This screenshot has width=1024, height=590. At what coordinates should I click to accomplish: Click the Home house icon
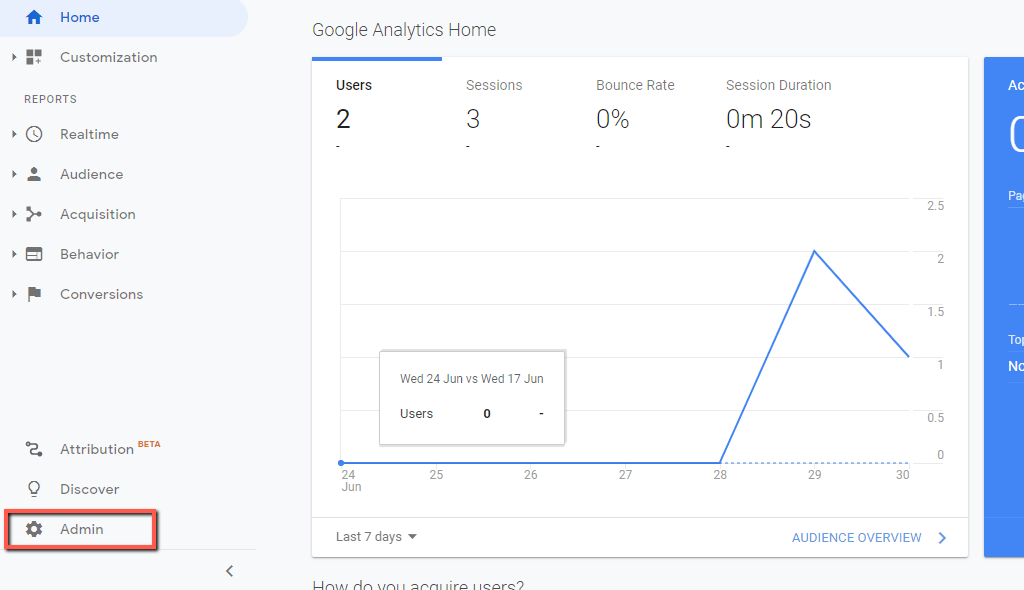34,17
